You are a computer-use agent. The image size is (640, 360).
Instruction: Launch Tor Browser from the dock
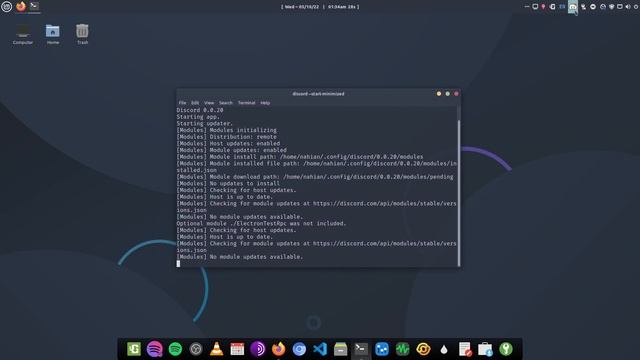258,349
